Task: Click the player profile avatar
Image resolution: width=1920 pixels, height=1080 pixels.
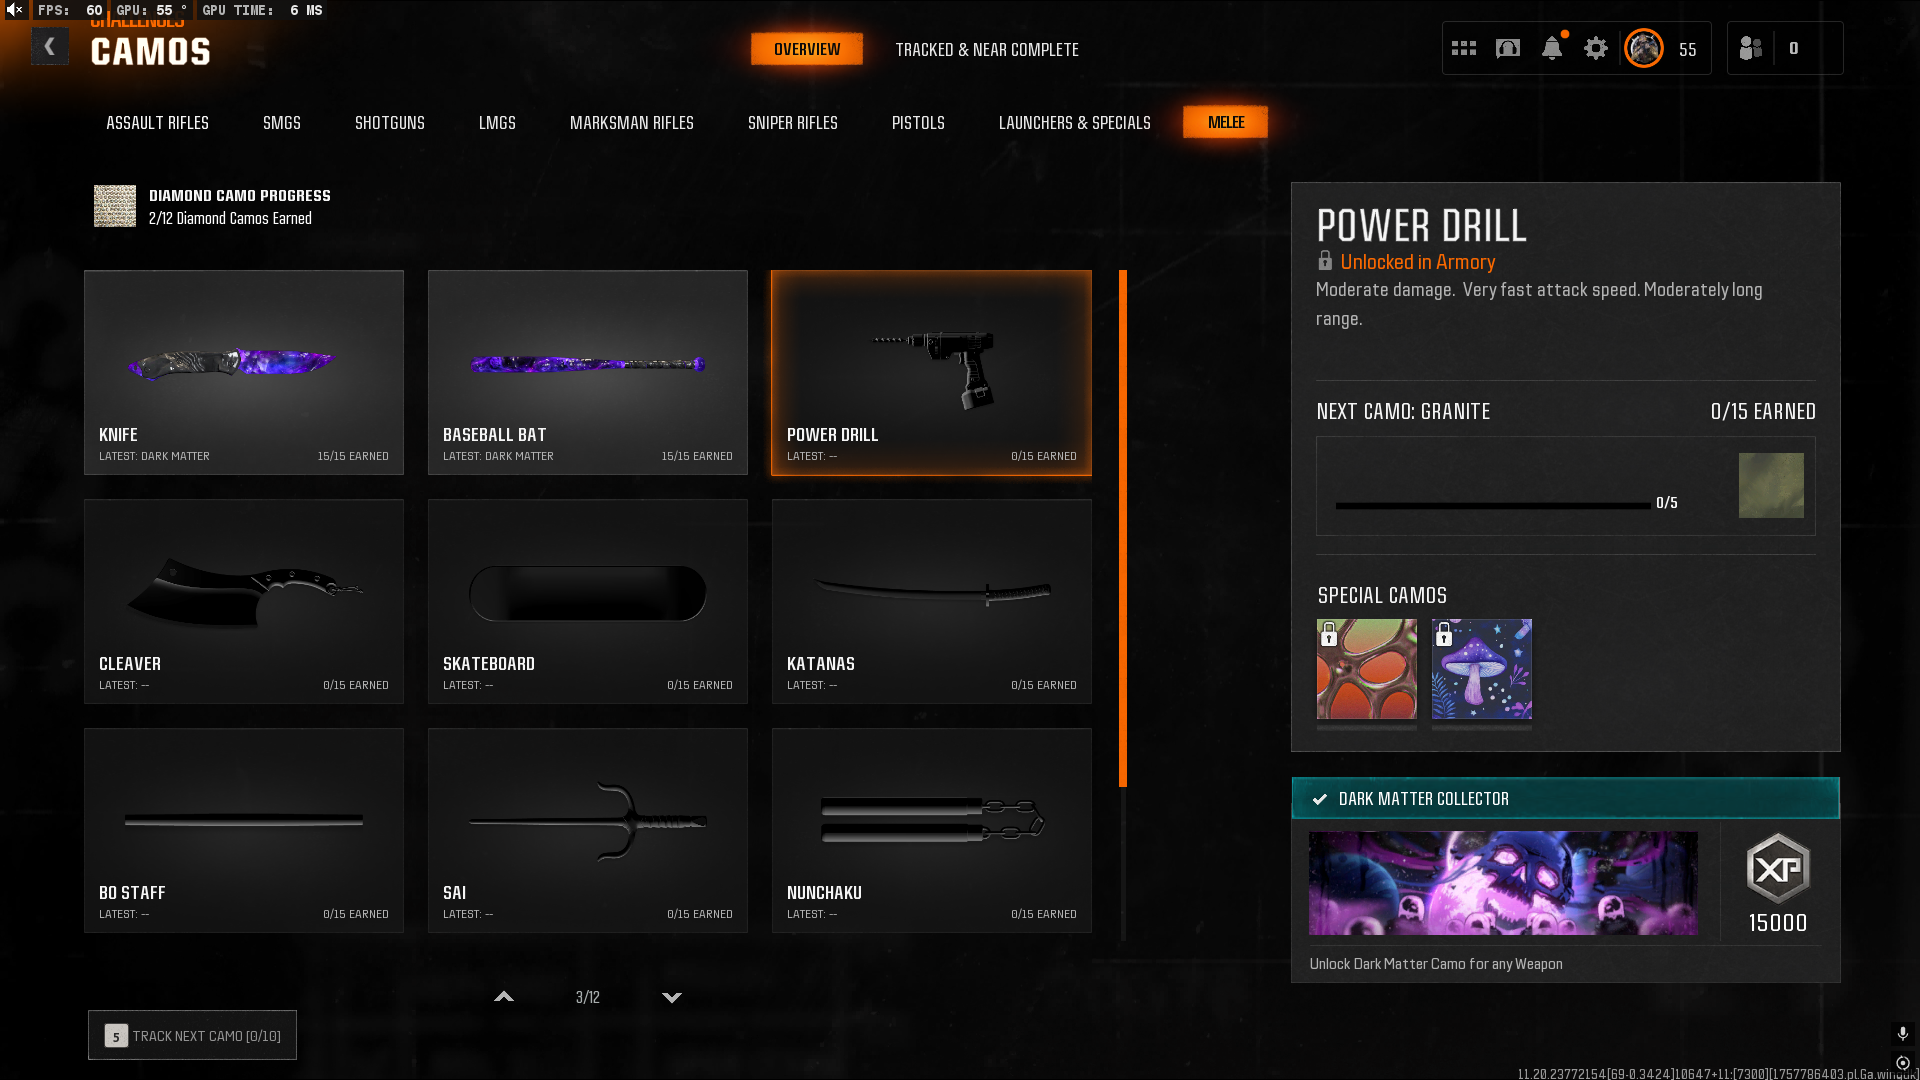Action: tap(1644, 48)
